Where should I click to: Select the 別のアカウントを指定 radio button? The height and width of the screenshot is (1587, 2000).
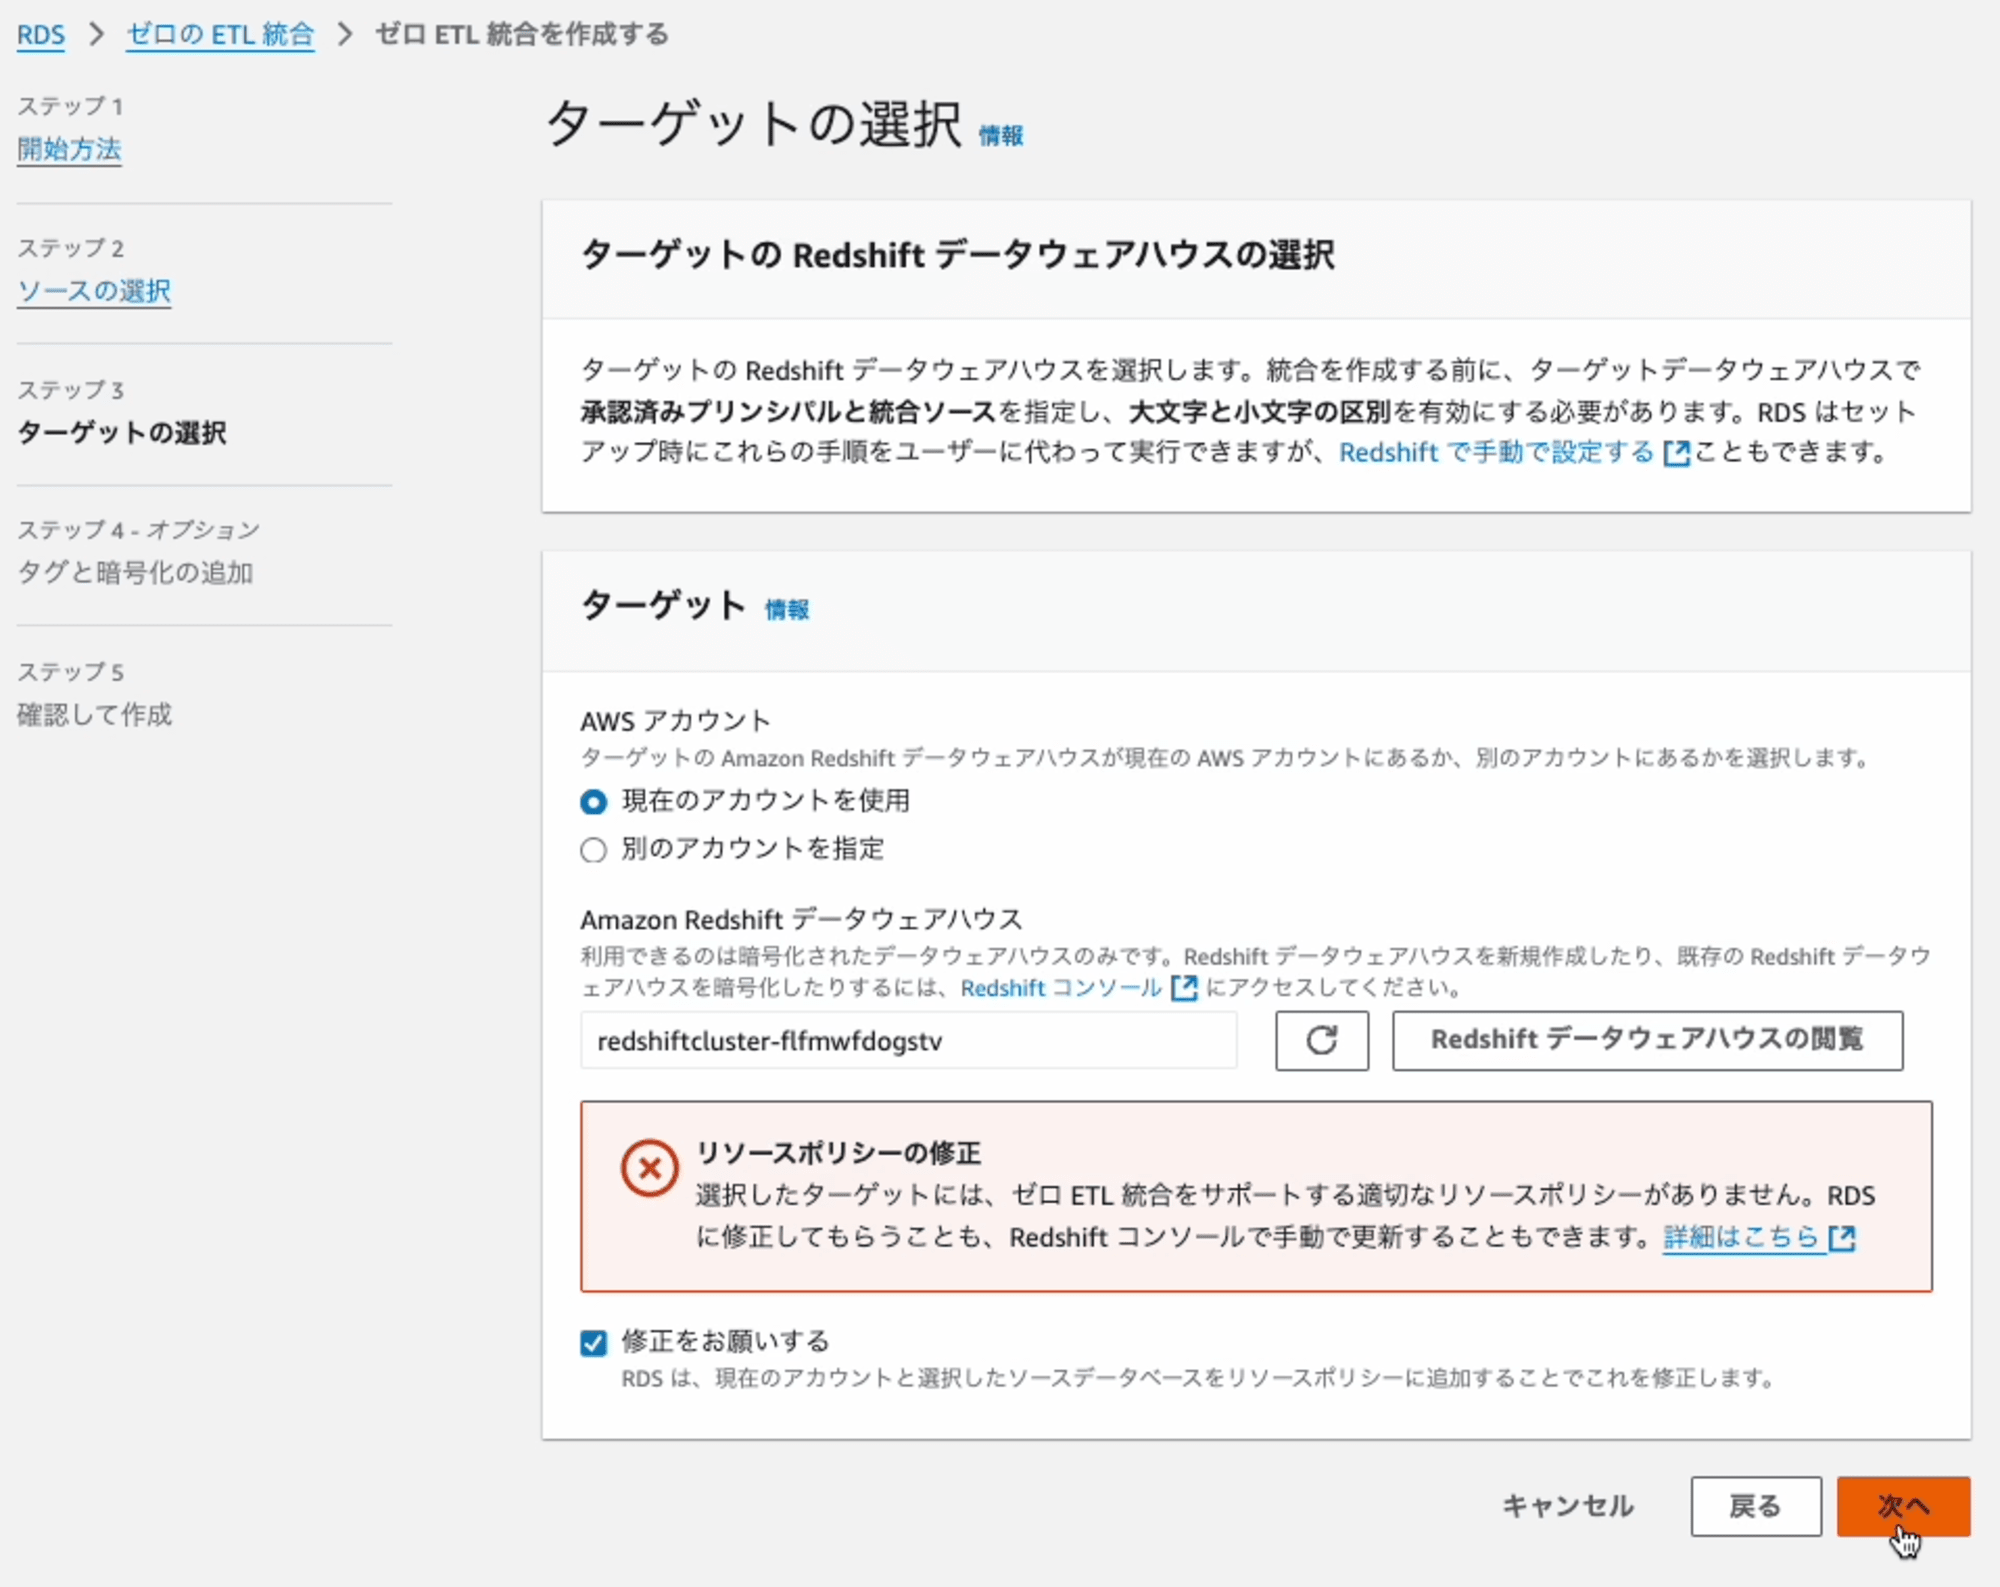593,850
